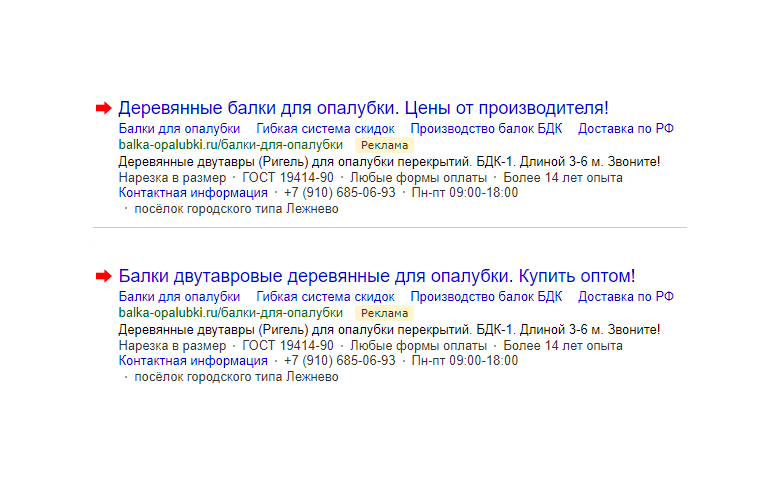Click 'ГОСТ 19414-90' in the first ad
This screenshot has height=481, width=780.
tap(288, 178)
